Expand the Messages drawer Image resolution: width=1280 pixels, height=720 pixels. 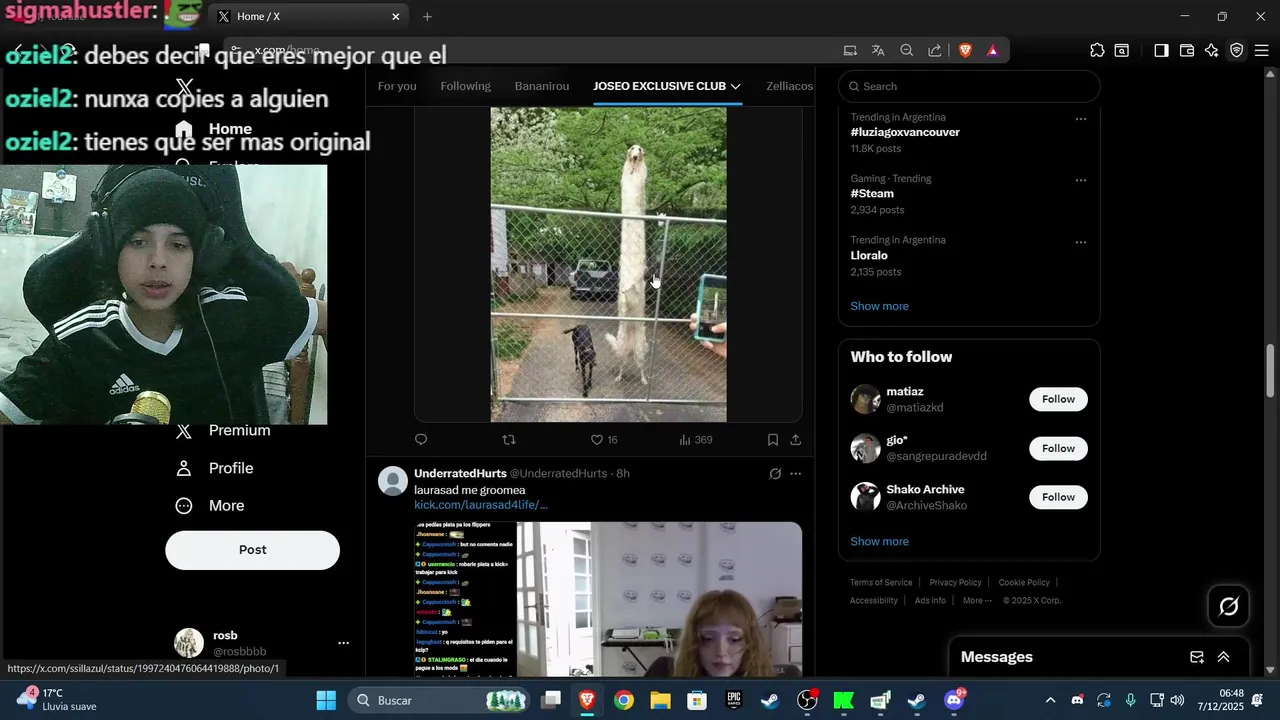tap(1223, 657)
